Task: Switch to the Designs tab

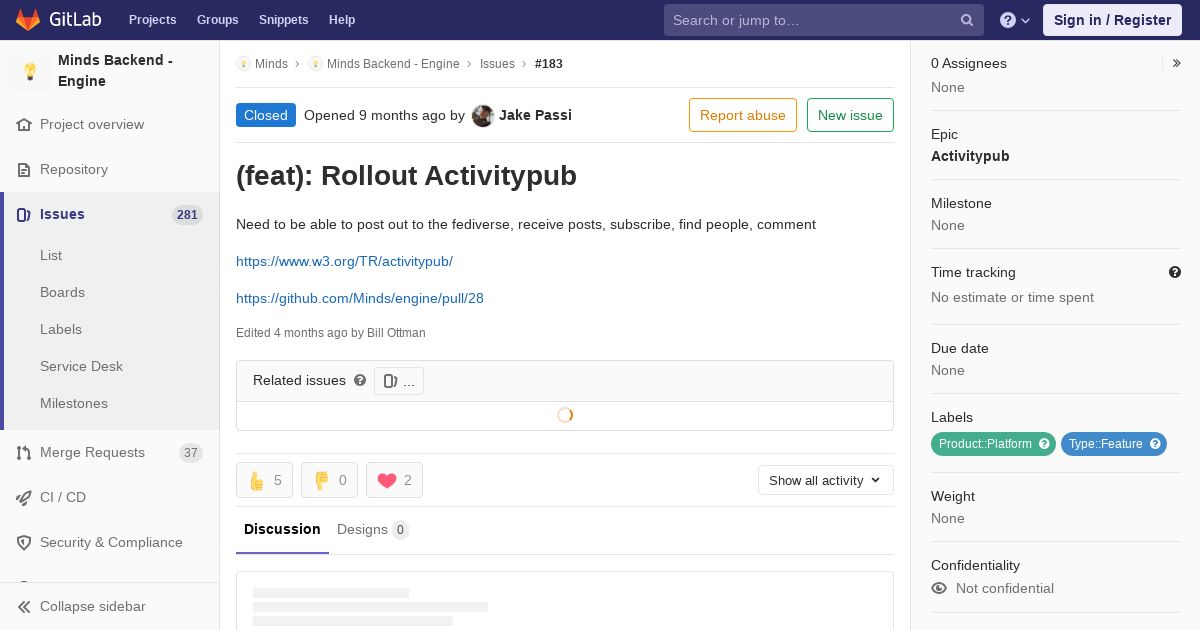Action: (372, 530)
